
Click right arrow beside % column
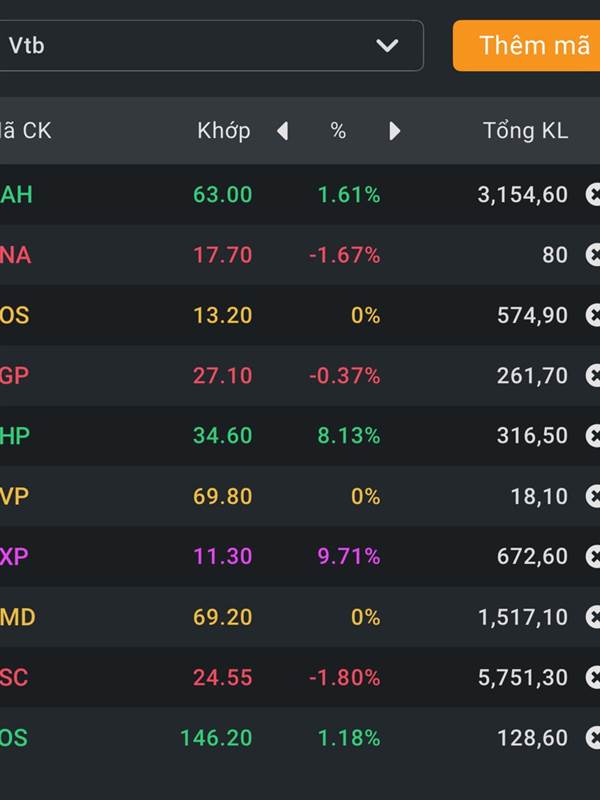pos(394,131)
